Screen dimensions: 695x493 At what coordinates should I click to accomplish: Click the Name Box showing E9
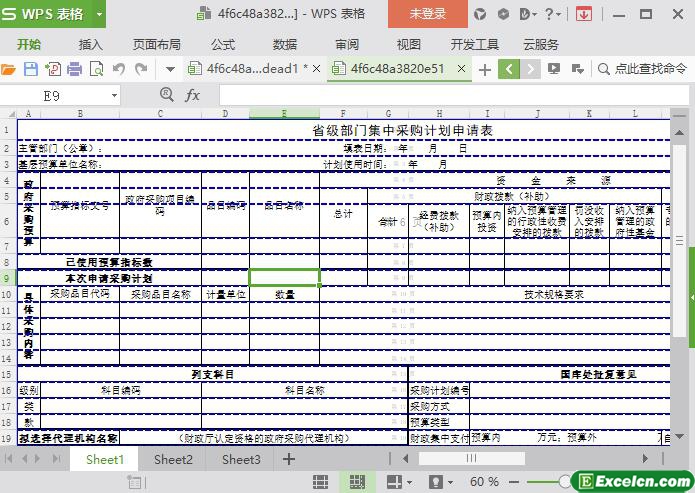tap(52, 96)
